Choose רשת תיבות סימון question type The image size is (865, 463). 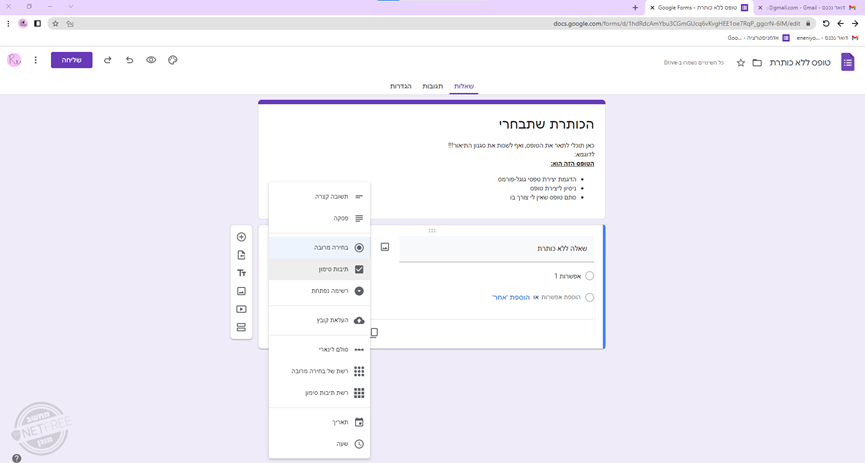(x=319, y=393)
